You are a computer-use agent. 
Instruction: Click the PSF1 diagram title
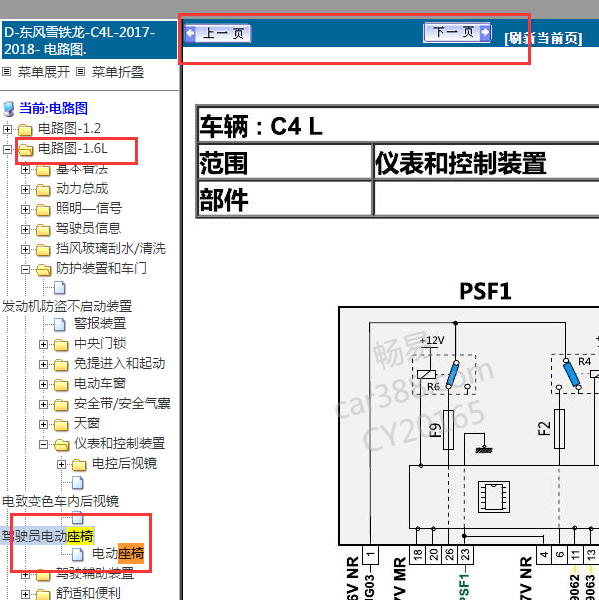tap(485, 292)
